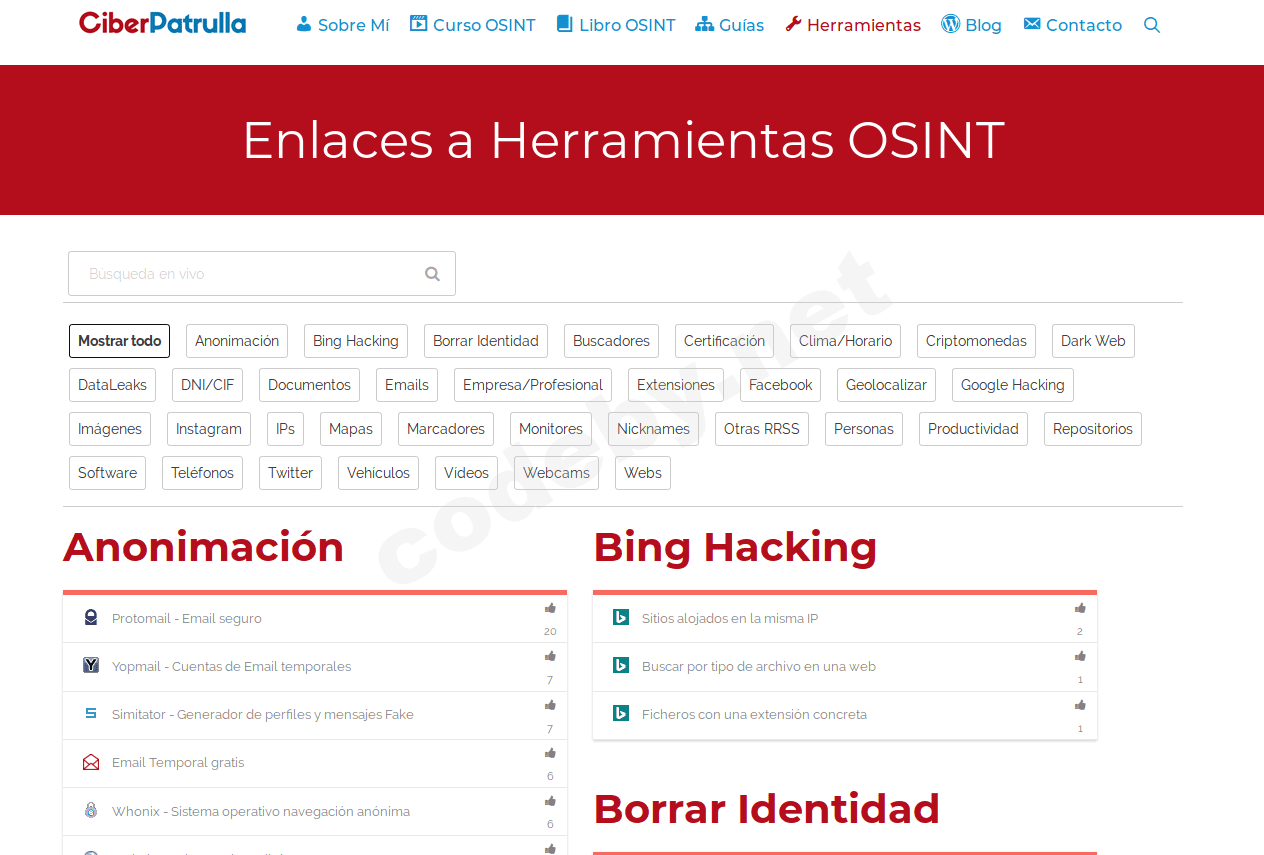
Task: Filter by IPs category
Action: tap(285, 429)
